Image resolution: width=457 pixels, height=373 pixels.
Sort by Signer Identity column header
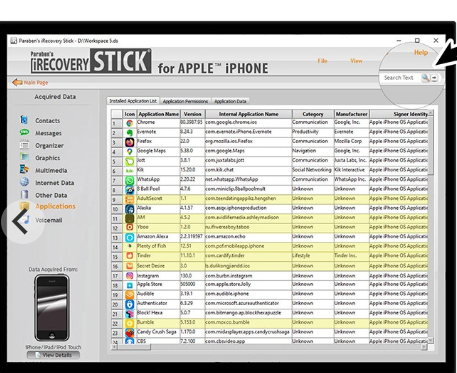click(x=399, y=114)
